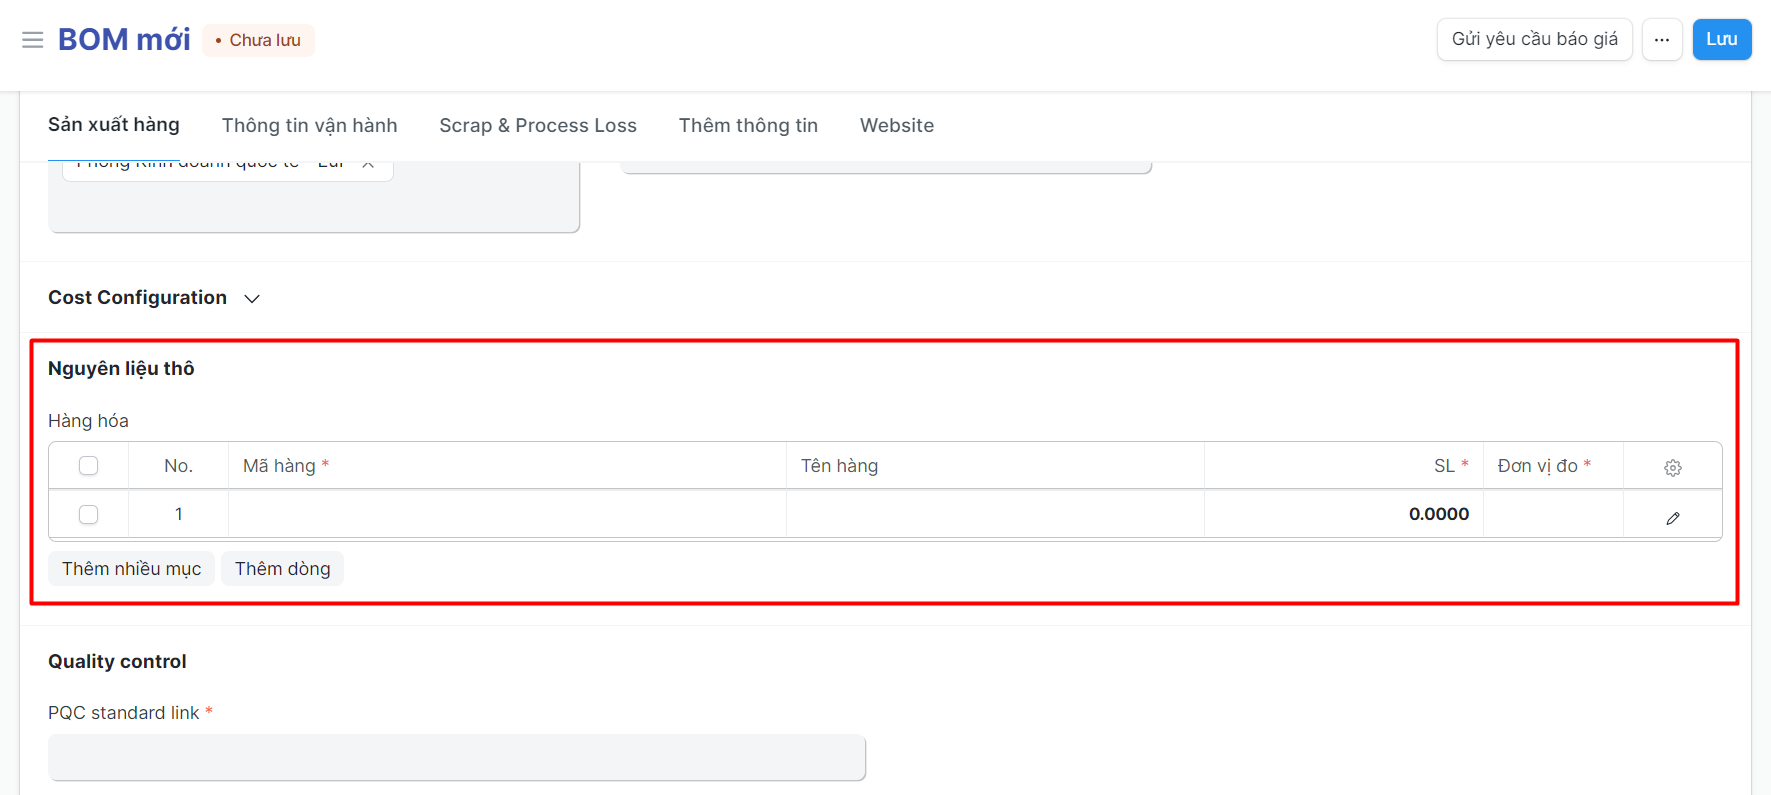
Task: Open the three-dot more options menu
Action: [1661, 40]
